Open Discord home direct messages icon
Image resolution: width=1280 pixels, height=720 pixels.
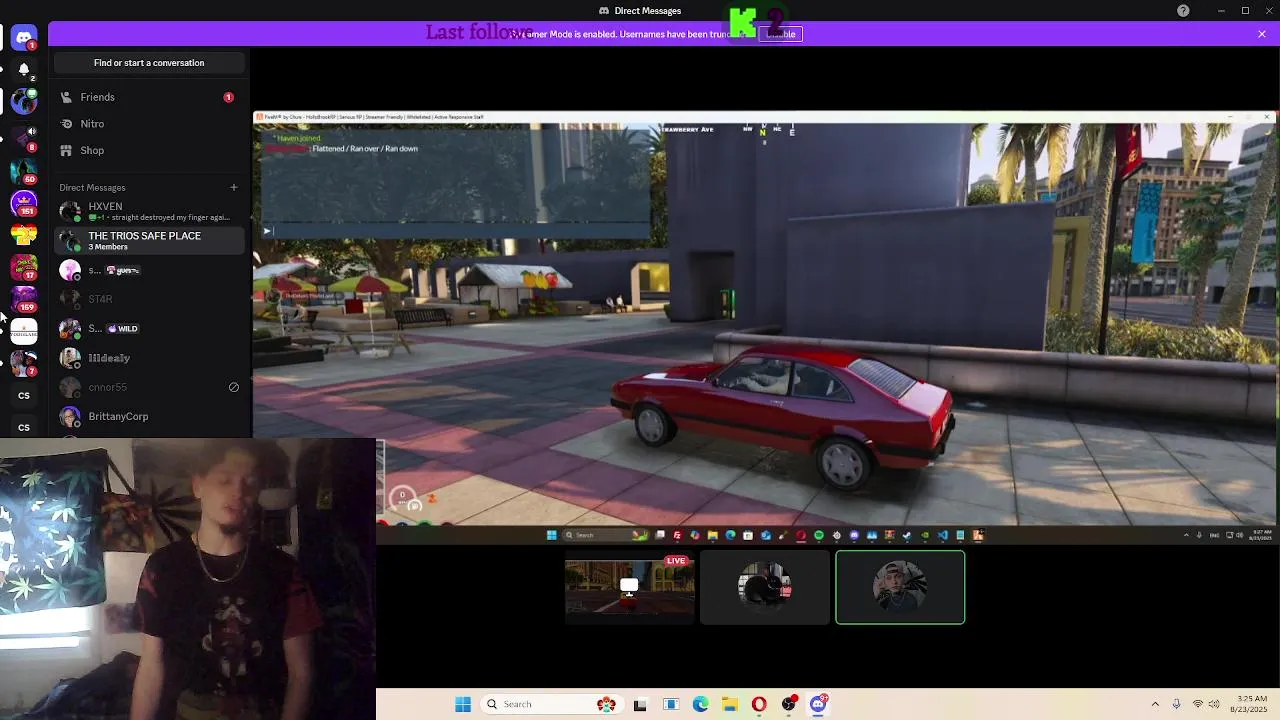24,38
